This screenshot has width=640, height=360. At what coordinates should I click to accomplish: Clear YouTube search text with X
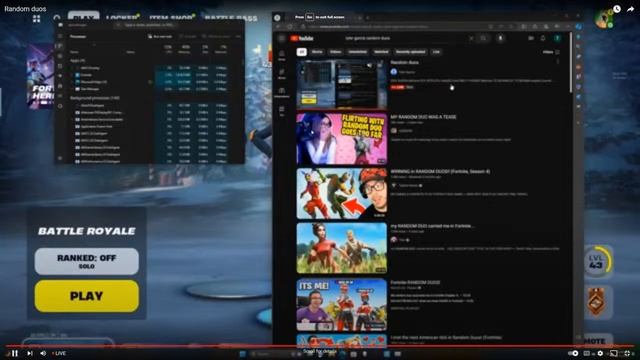(471, 38)
